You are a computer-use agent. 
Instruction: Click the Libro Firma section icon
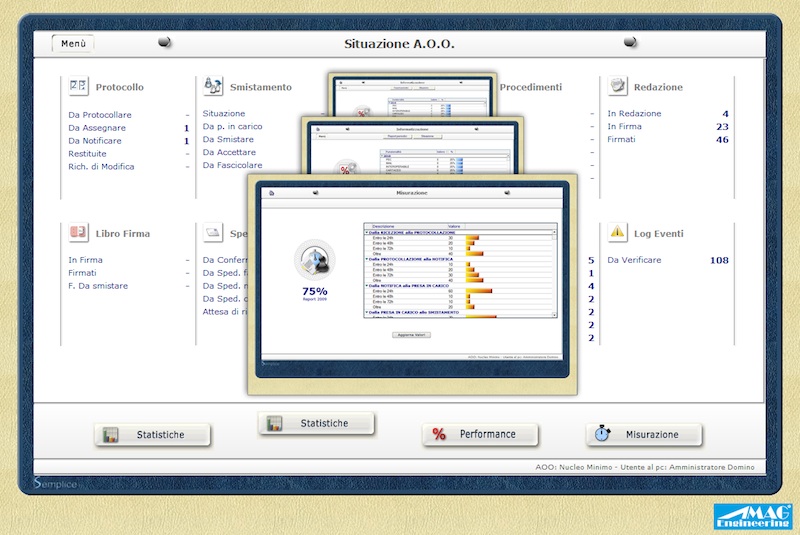pos(78,233)
